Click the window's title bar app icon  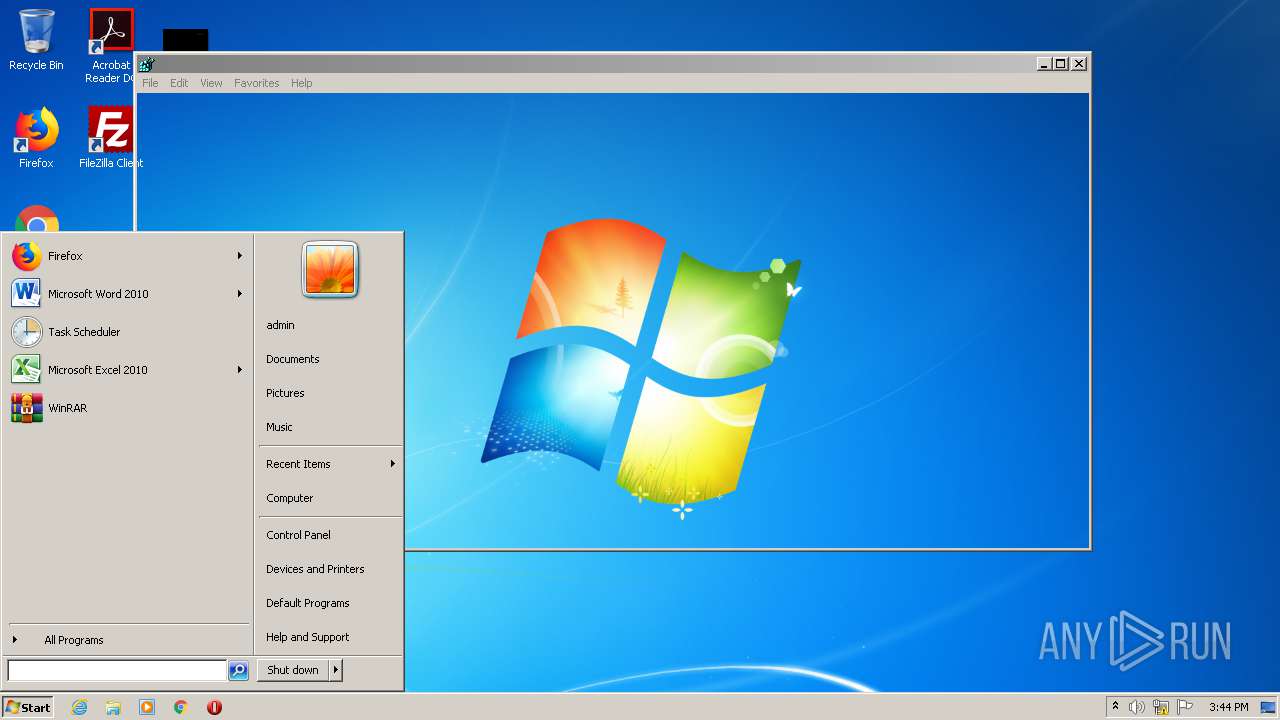tap(147, 64)
